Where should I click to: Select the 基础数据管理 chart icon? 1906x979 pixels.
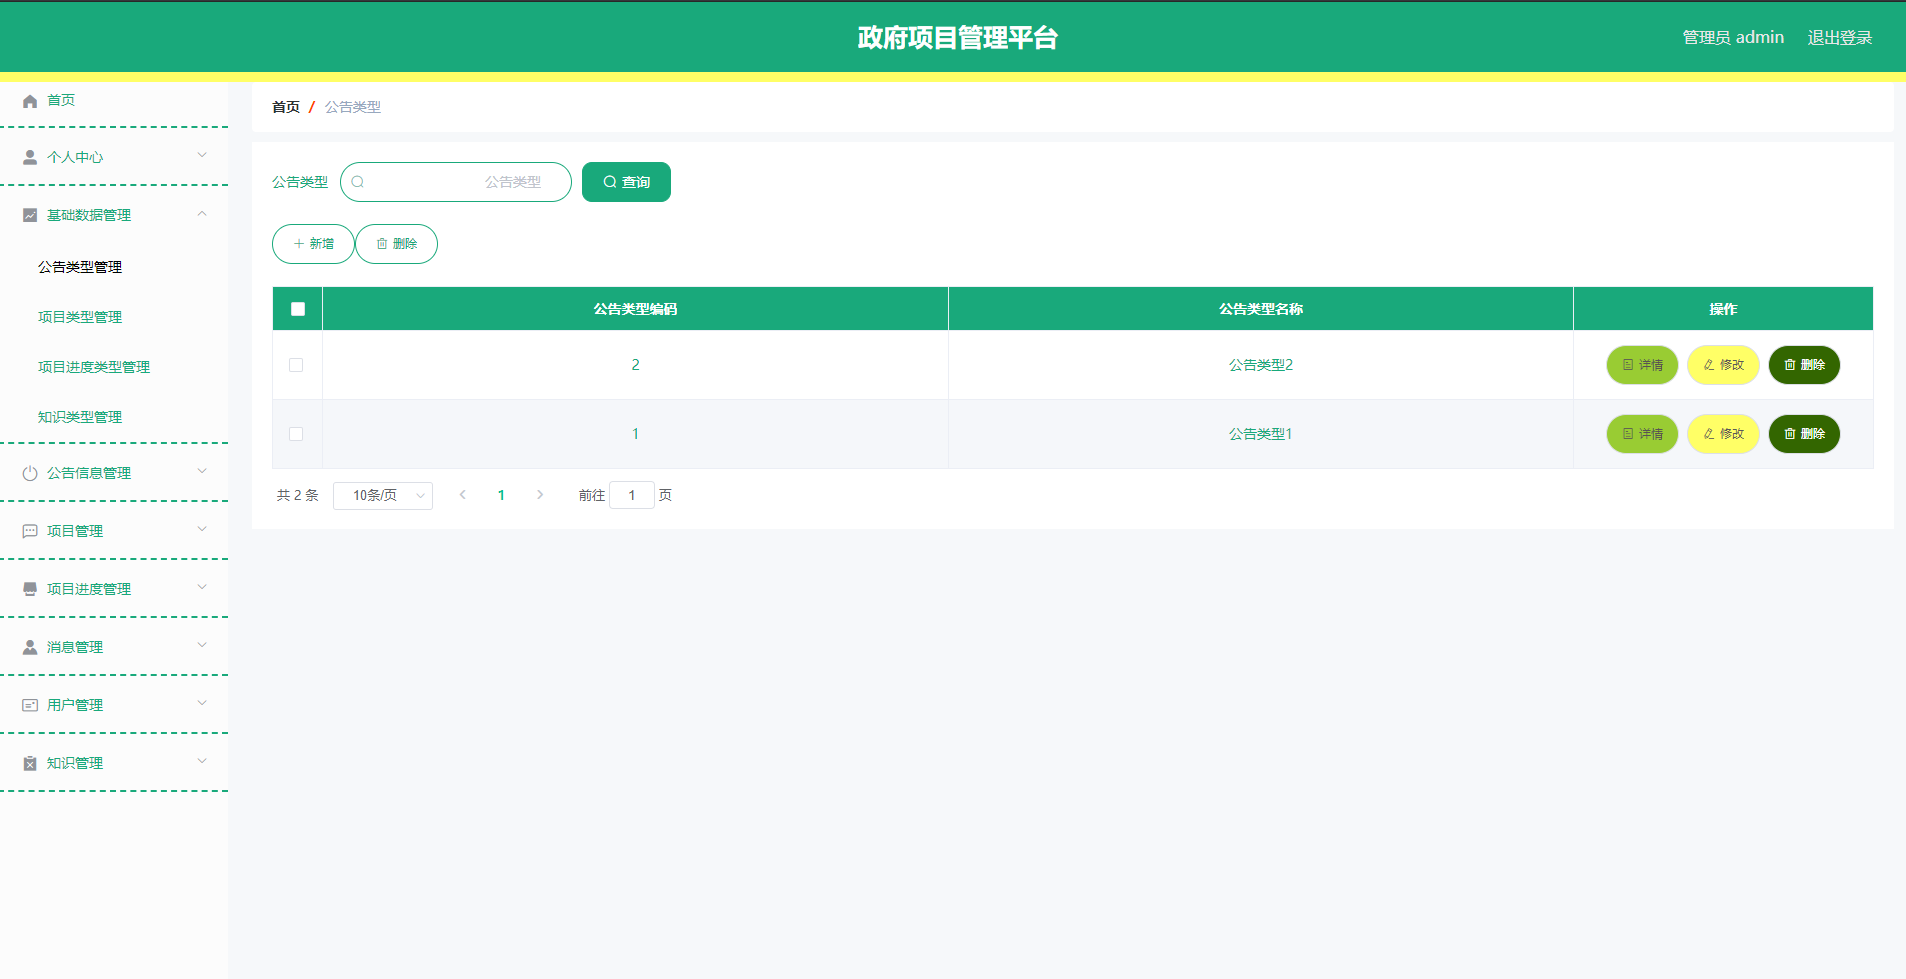coord(28,214)
